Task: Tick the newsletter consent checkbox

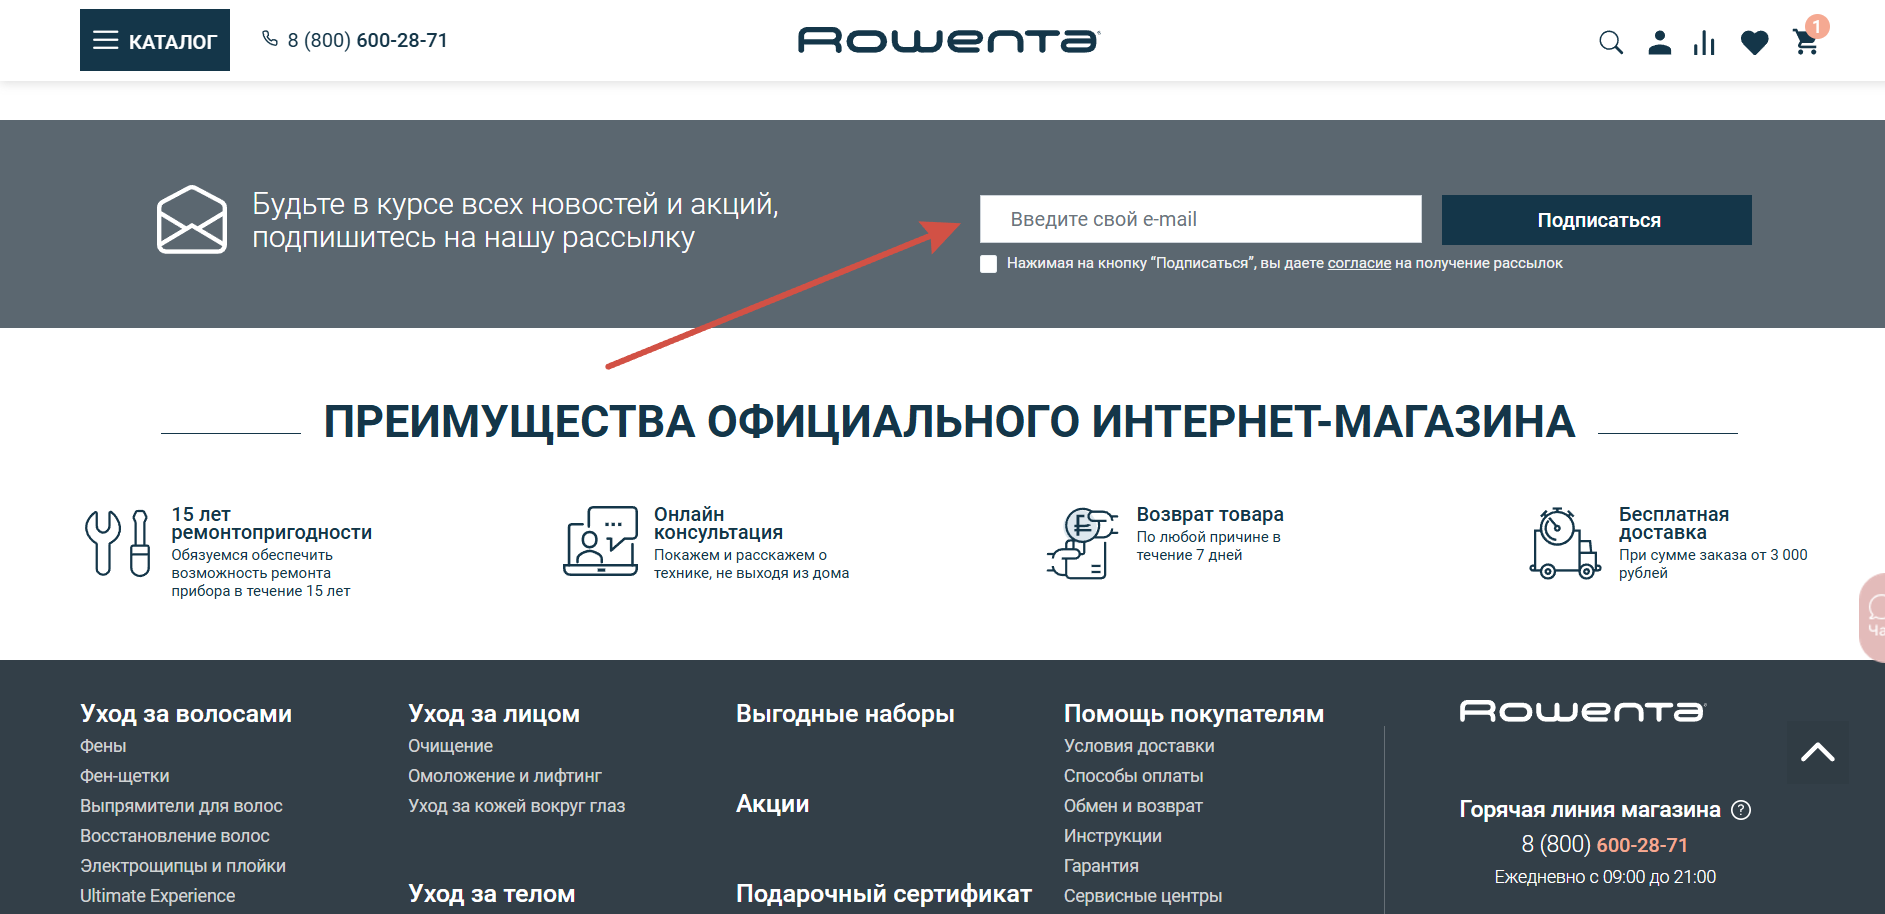Action: (989, 264)
